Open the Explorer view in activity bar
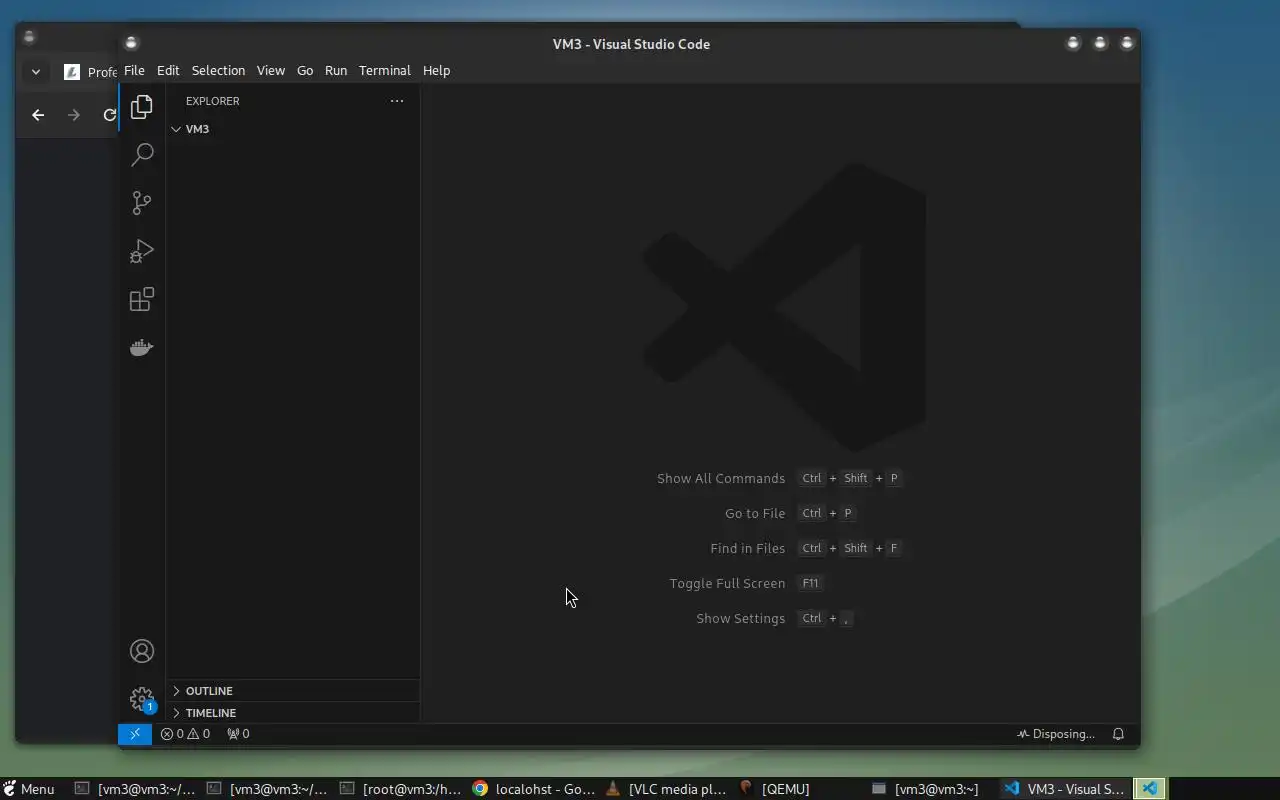Screen dimensions: 1280x800 142,106
